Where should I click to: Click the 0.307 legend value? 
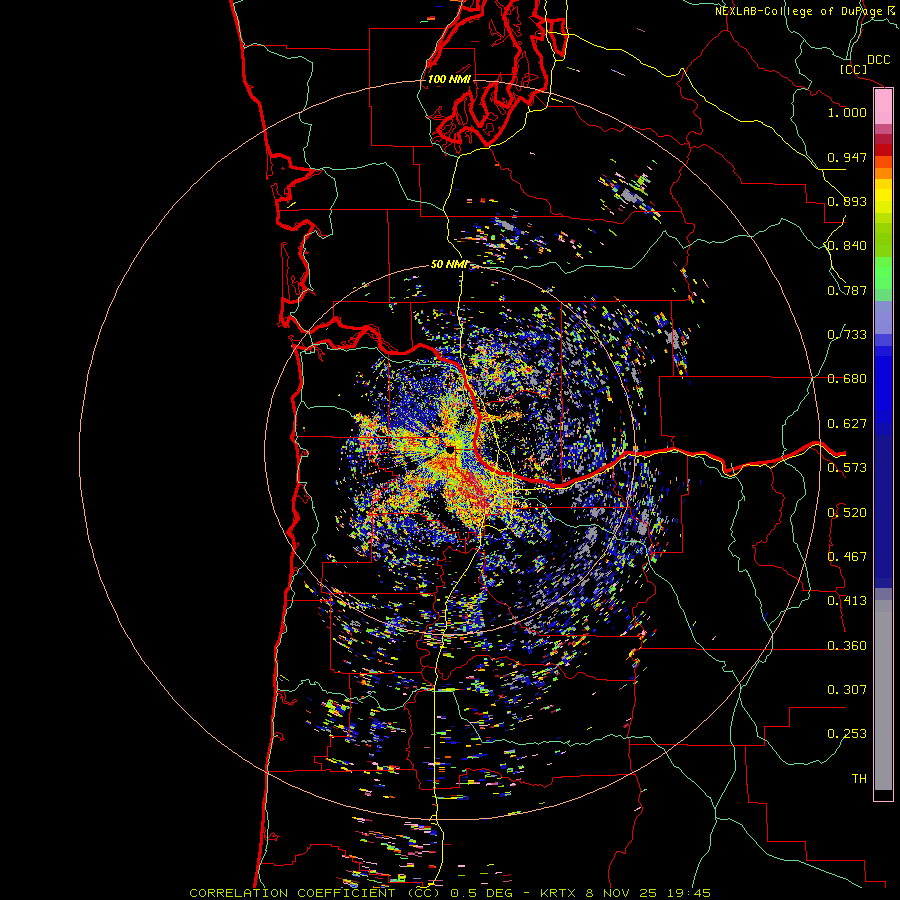tap(847, 690)
